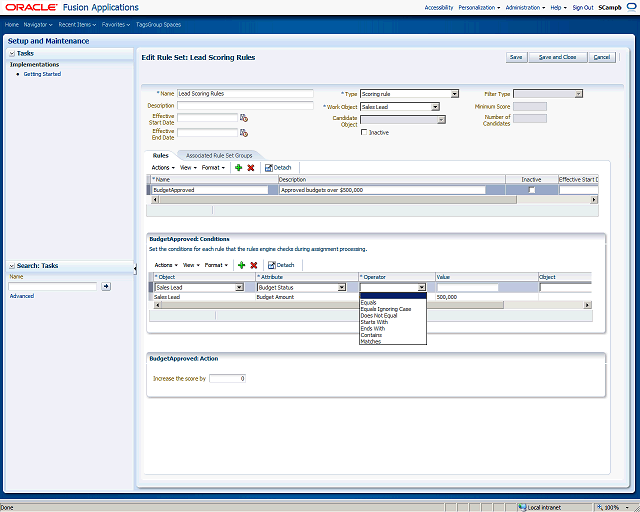Click the Save button
This screenshot has width=640, height=512.
tap(516, 57)
